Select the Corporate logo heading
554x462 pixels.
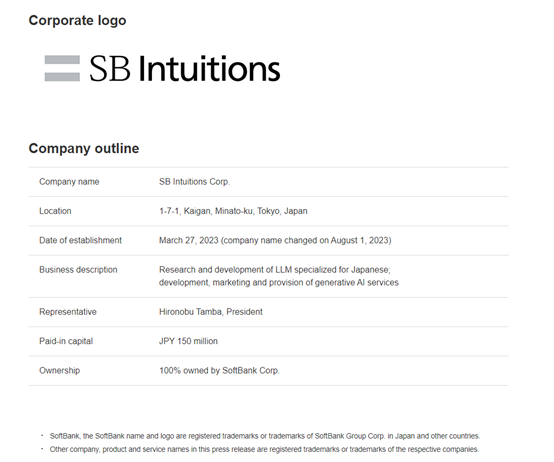click(77, 20)
